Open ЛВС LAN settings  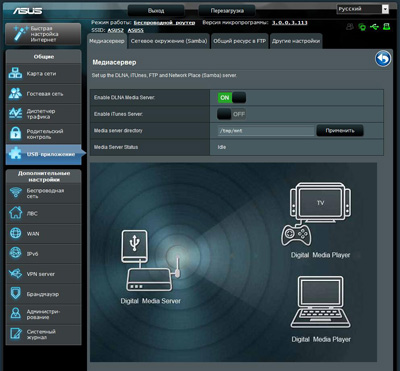tap(43, 214)
